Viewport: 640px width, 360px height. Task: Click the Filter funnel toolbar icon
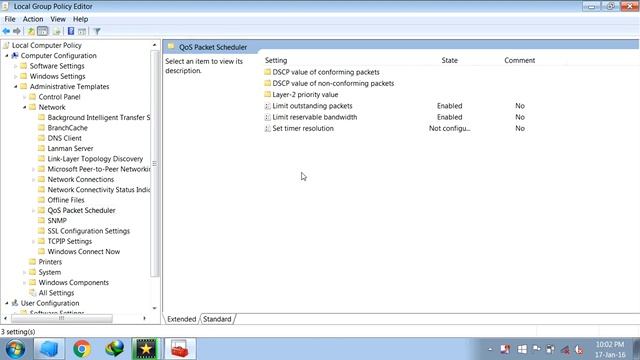[97, 31]
